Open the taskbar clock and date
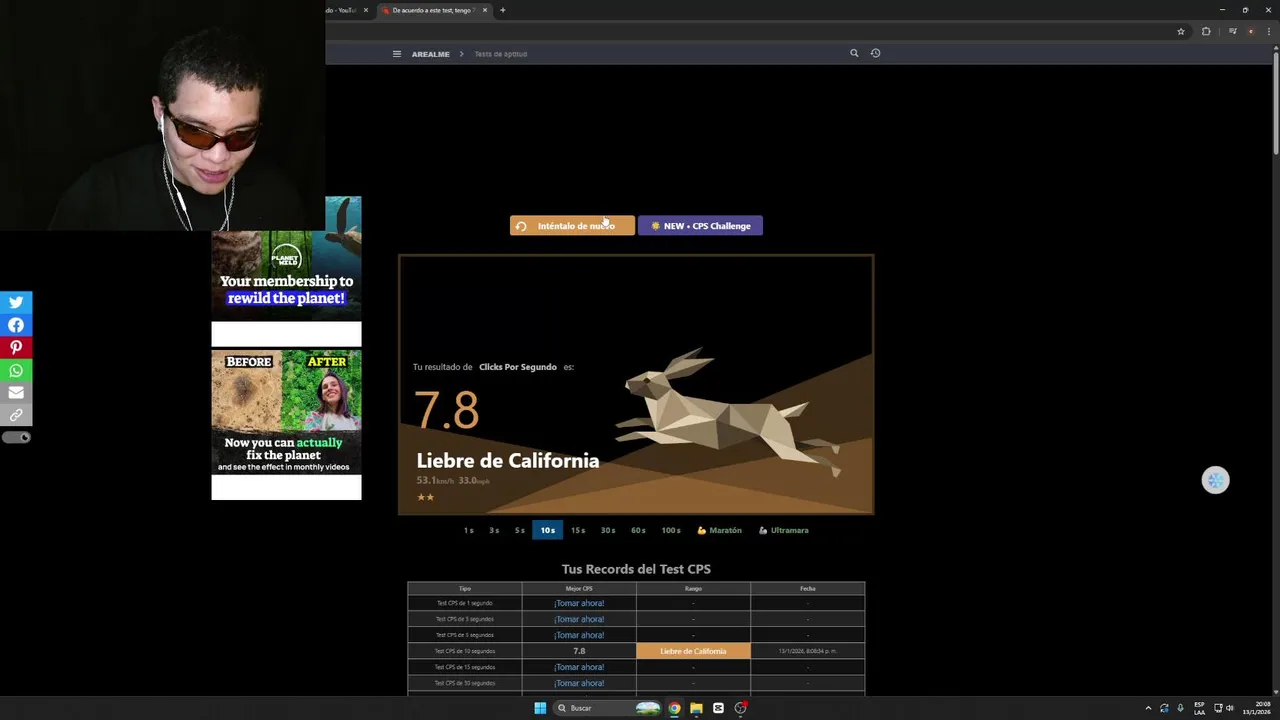The width and height of the screenshot is (1280, 720). click(1258, 708)
